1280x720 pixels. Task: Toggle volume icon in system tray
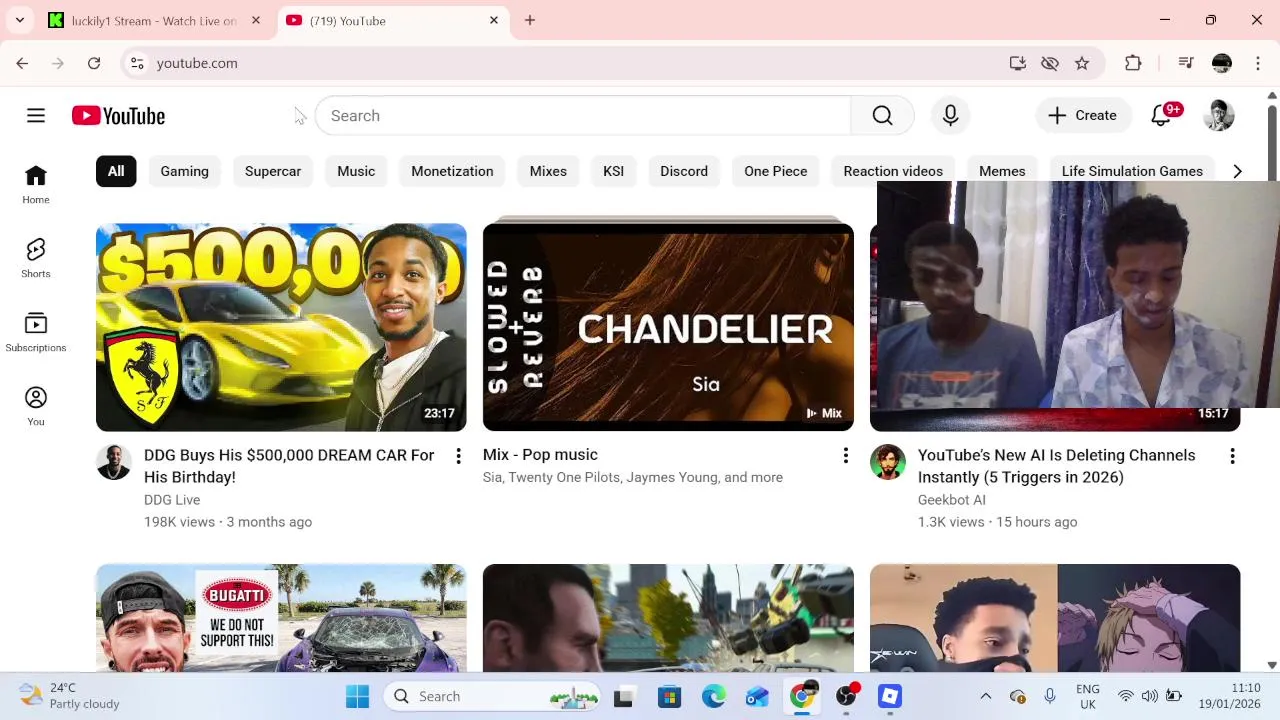pos(1149,696)
